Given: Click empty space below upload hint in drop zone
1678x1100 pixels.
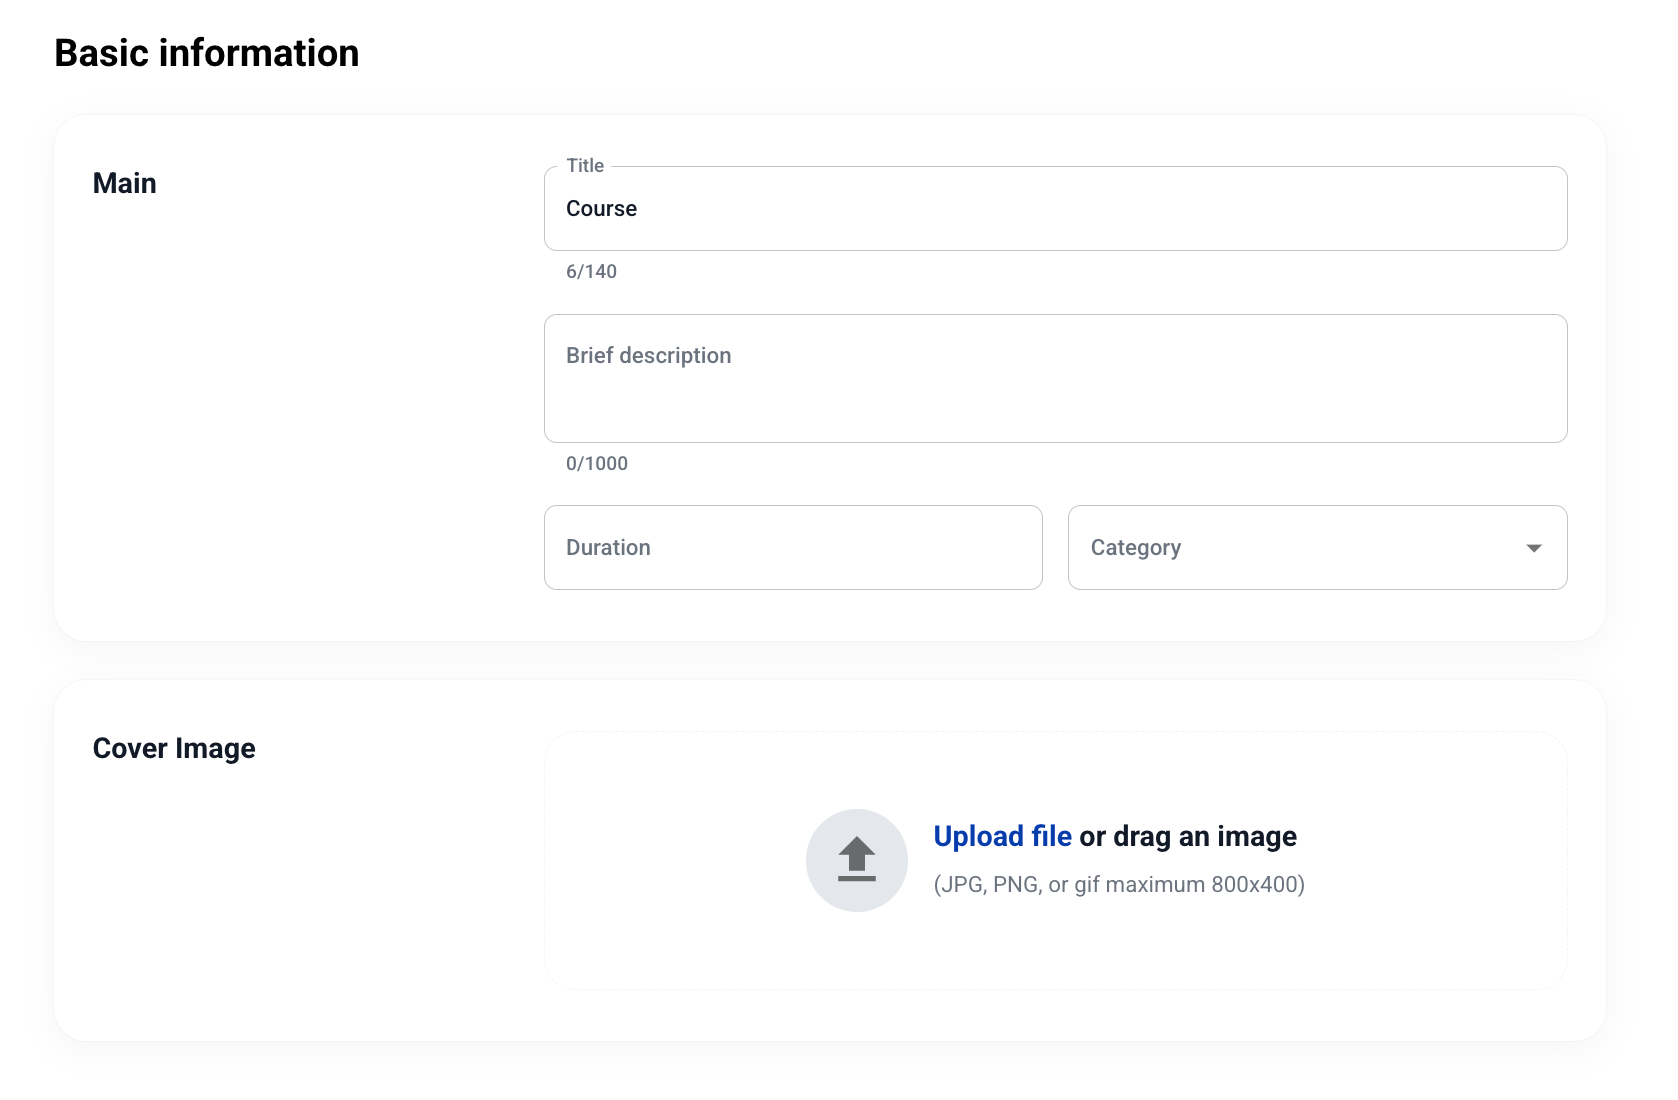Looking at the screenshot, I should (x=1055, y=950).
